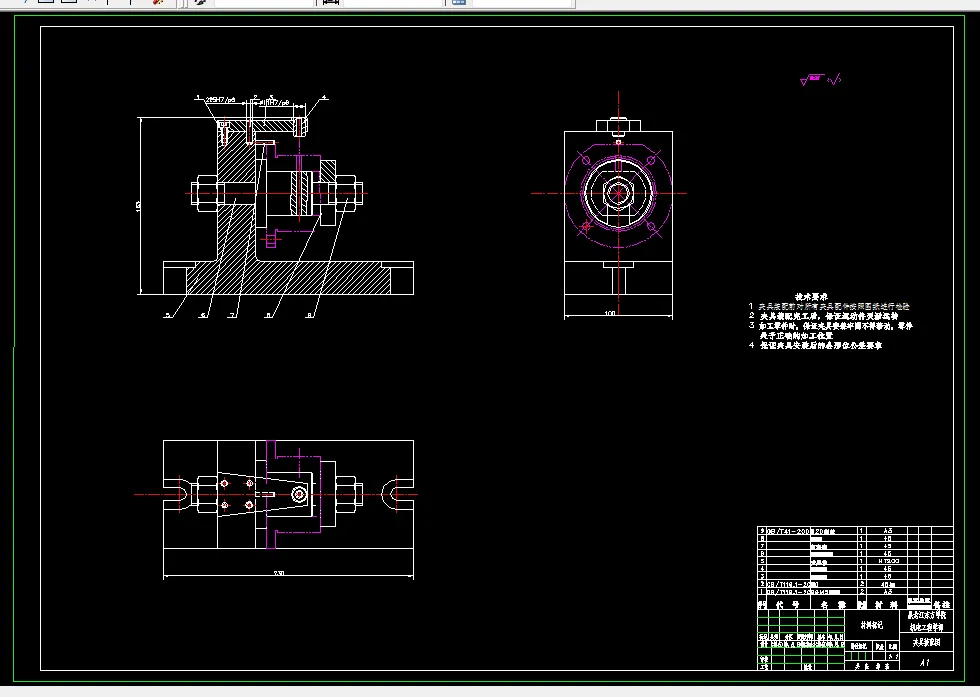
Task: Click the dimension style icon in the top toolbar
Action: pyautogui.click(x=331, y=2)
